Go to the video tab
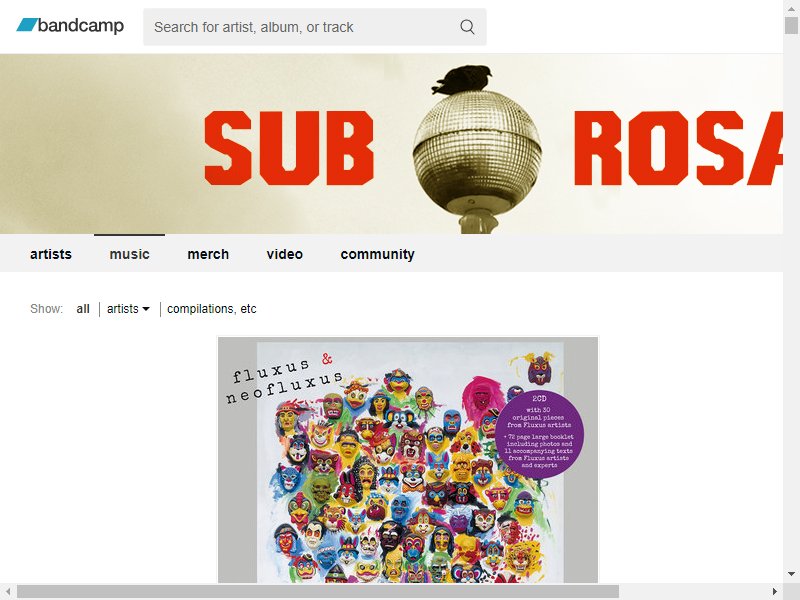 click(x=285, y=254)
